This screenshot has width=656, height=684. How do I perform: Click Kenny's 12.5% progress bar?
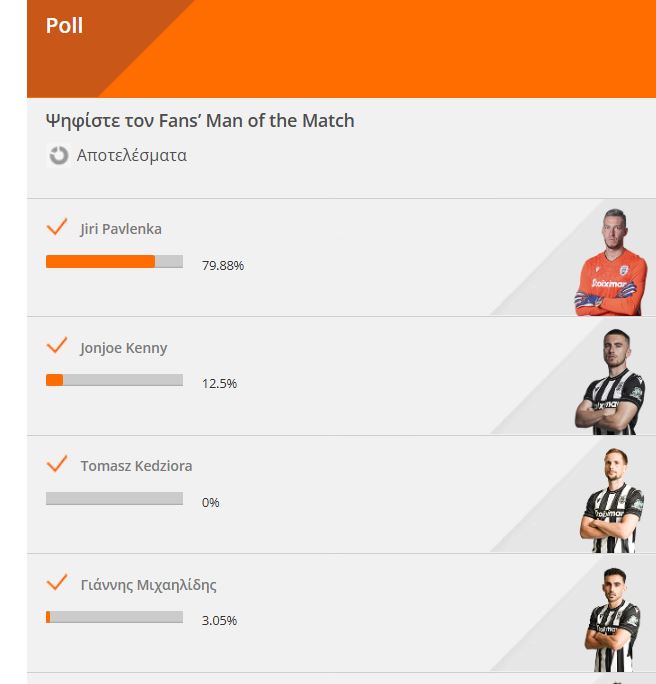(114, 380)
